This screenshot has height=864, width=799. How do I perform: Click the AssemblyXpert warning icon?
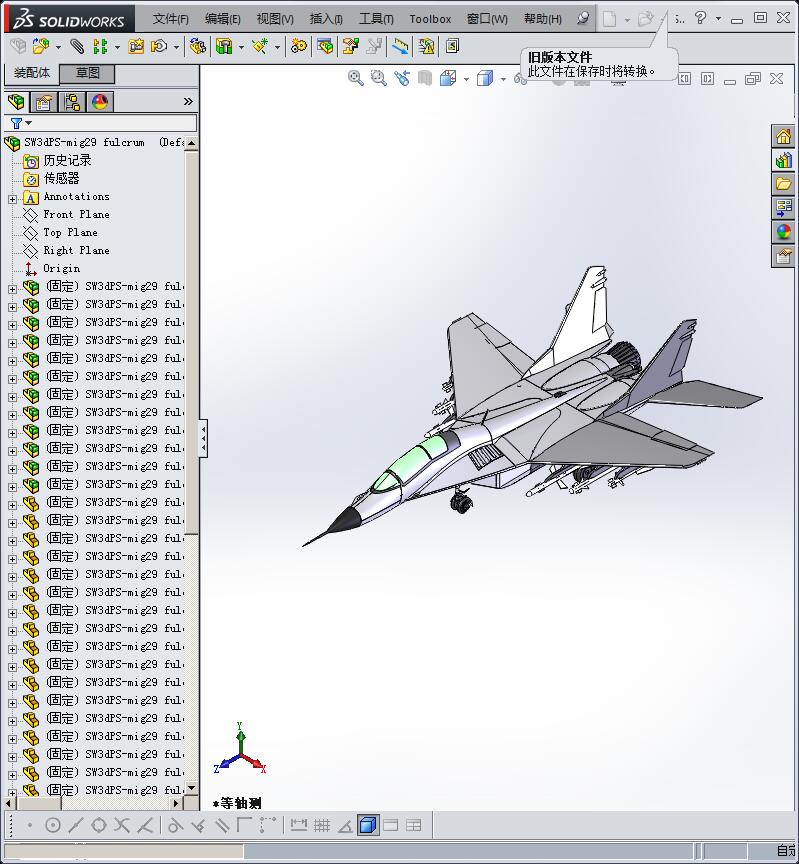pyautogui.click(x=426, y=46)
